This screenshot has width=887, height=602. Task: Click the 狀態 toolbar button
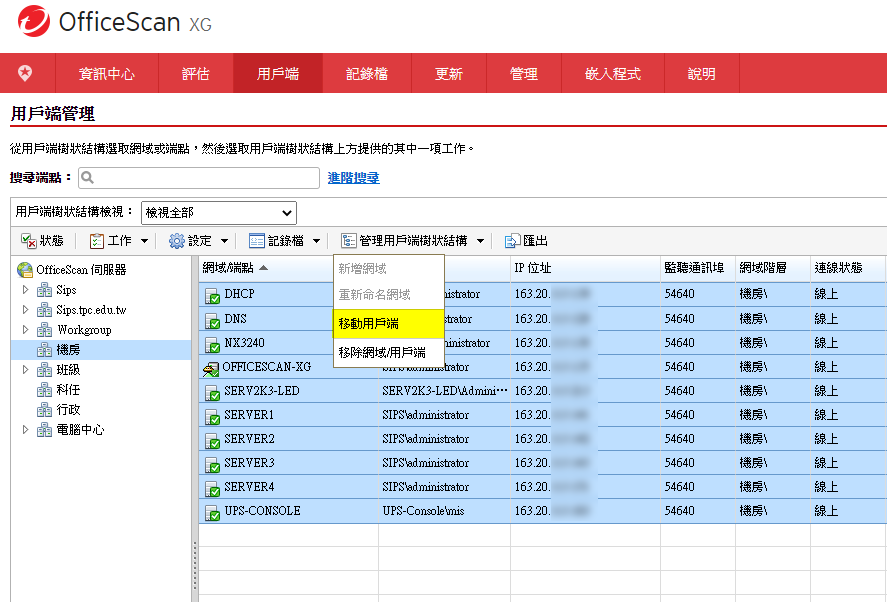(x=42, y=241)
